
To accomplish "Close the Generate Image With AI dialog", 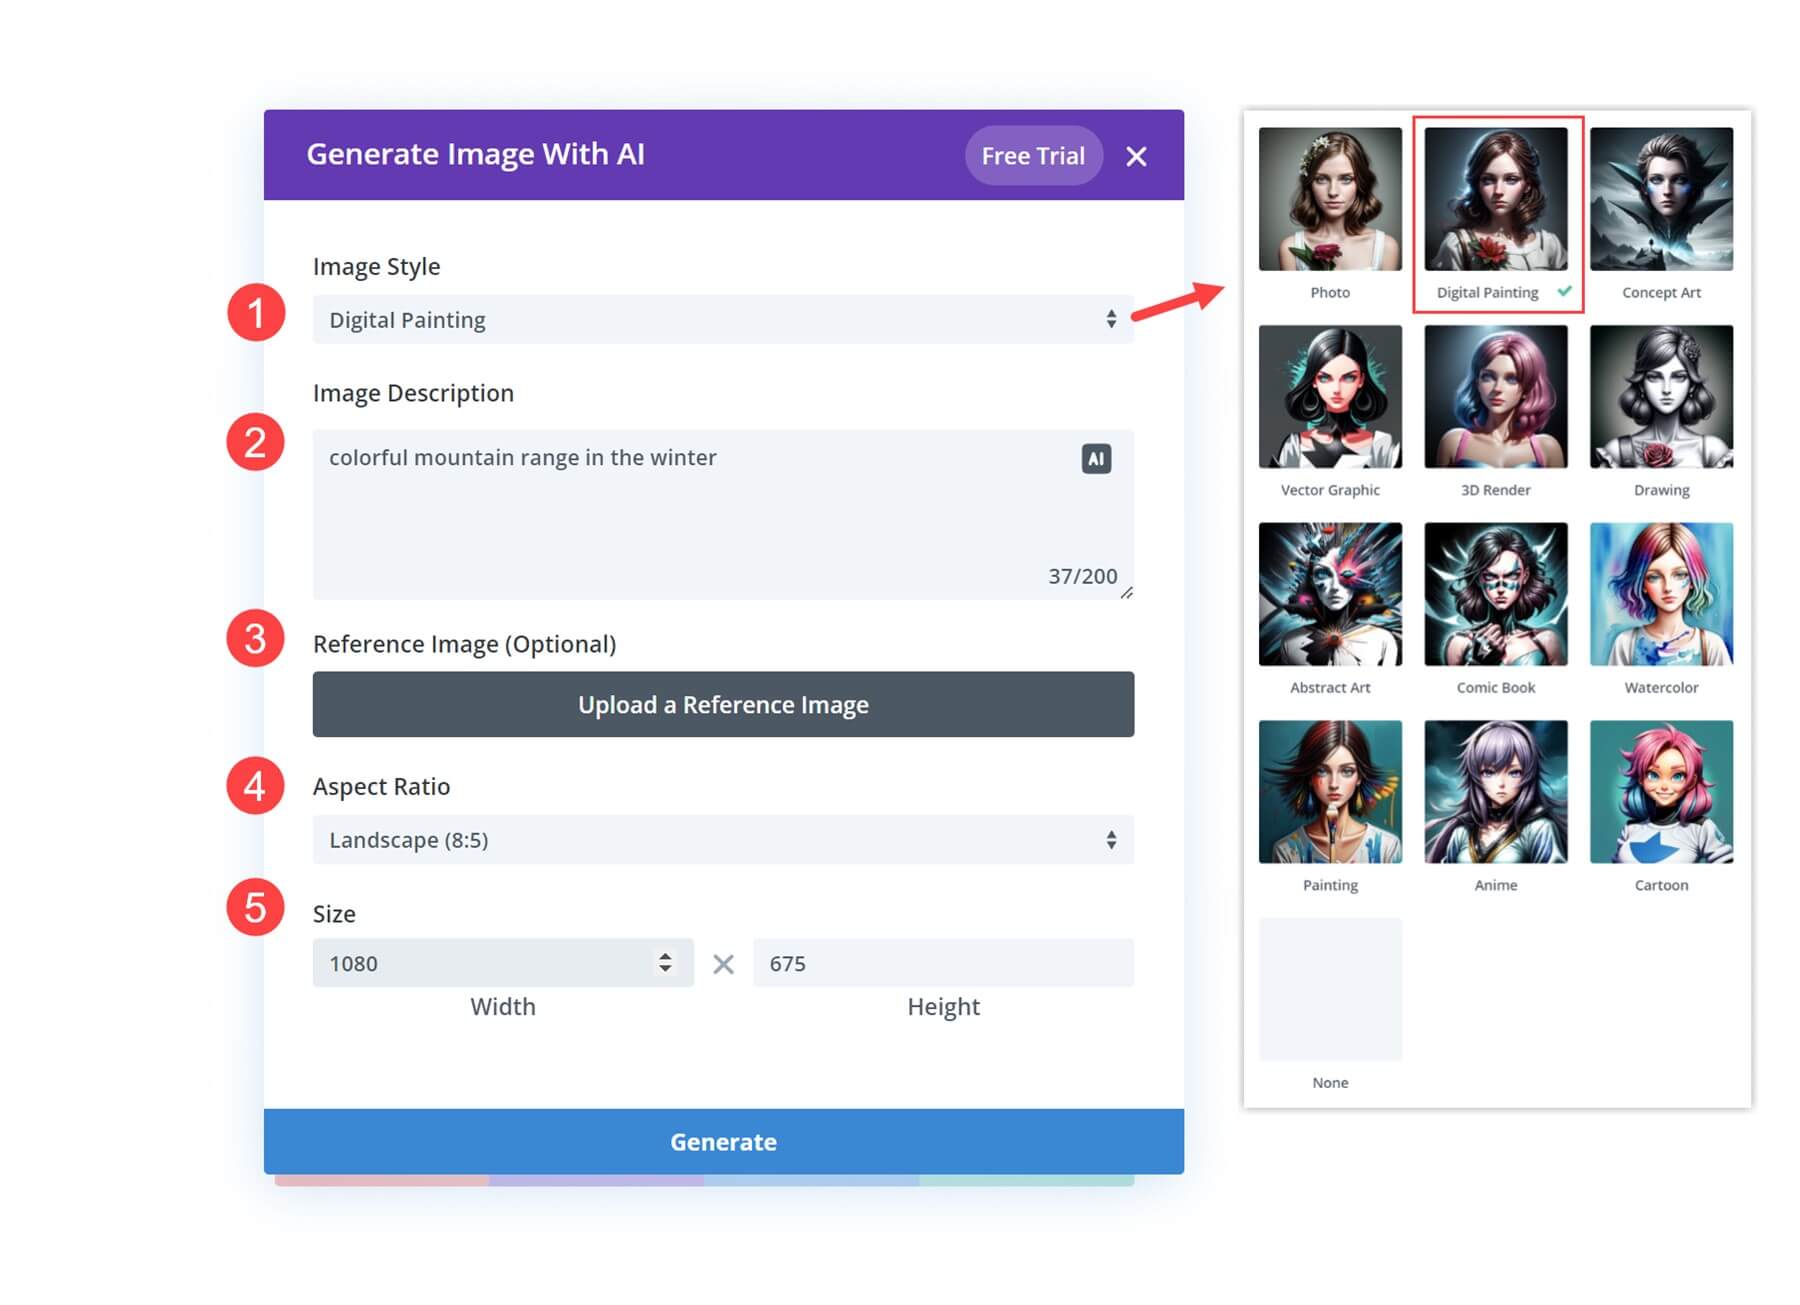I will [1136, 156].
